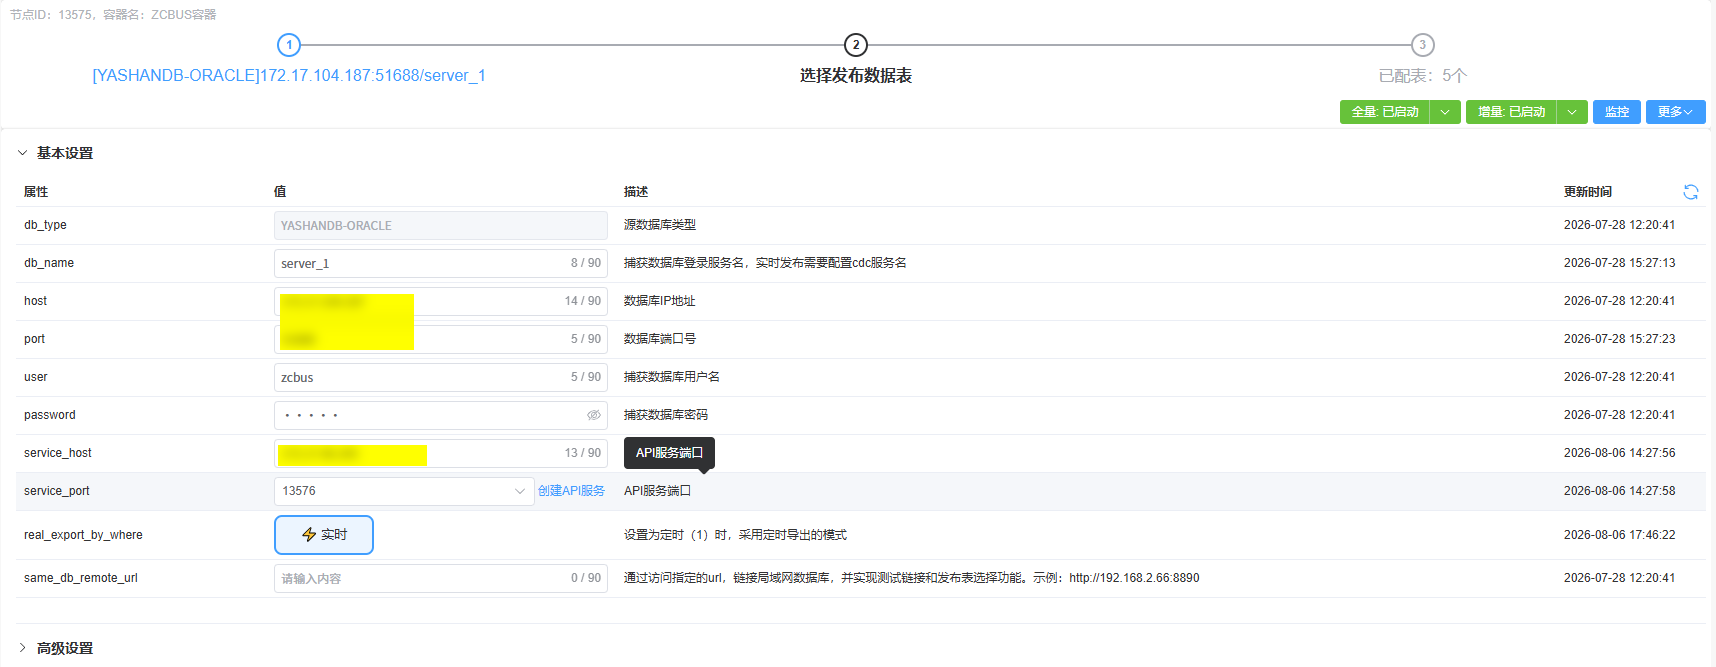Click the port input field
Image resolution: width=1716 pixels, height=667 pixels.
441,339
